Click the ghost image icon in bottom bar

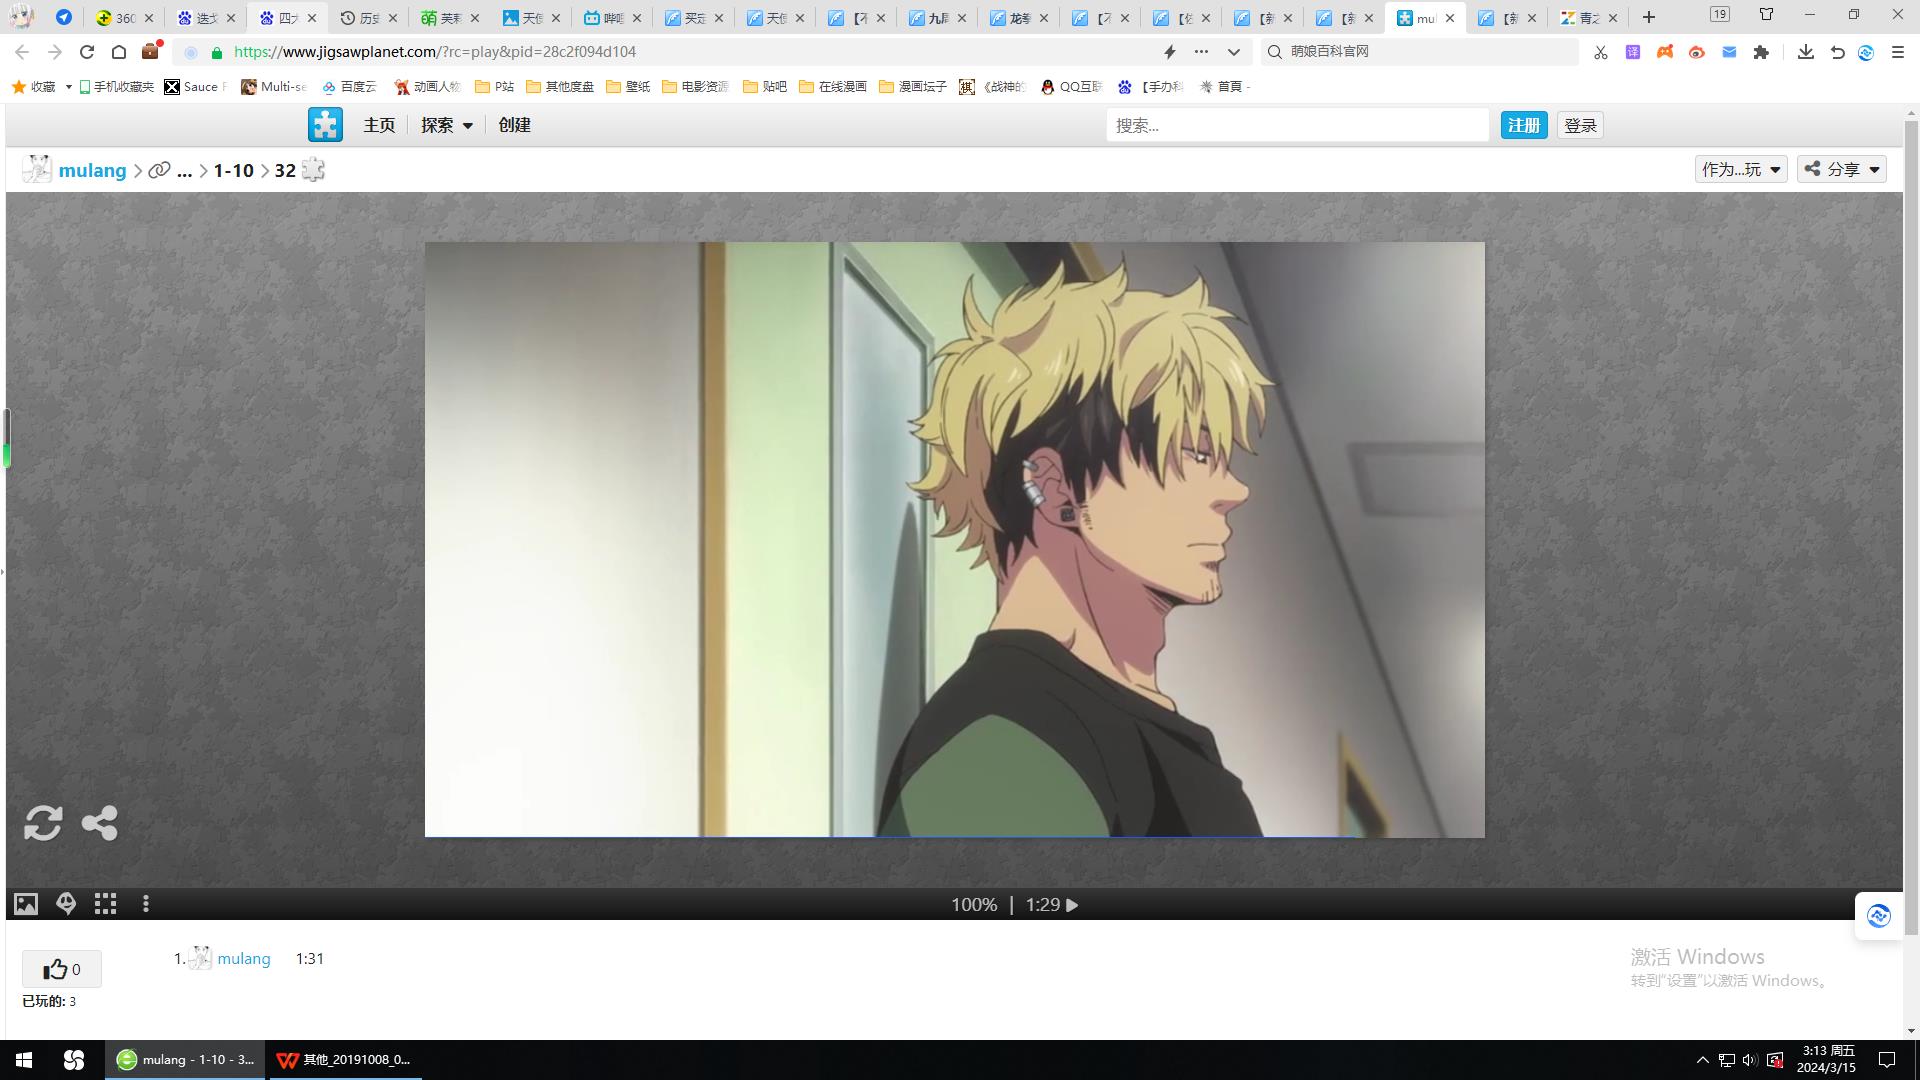tap(66, 904)
